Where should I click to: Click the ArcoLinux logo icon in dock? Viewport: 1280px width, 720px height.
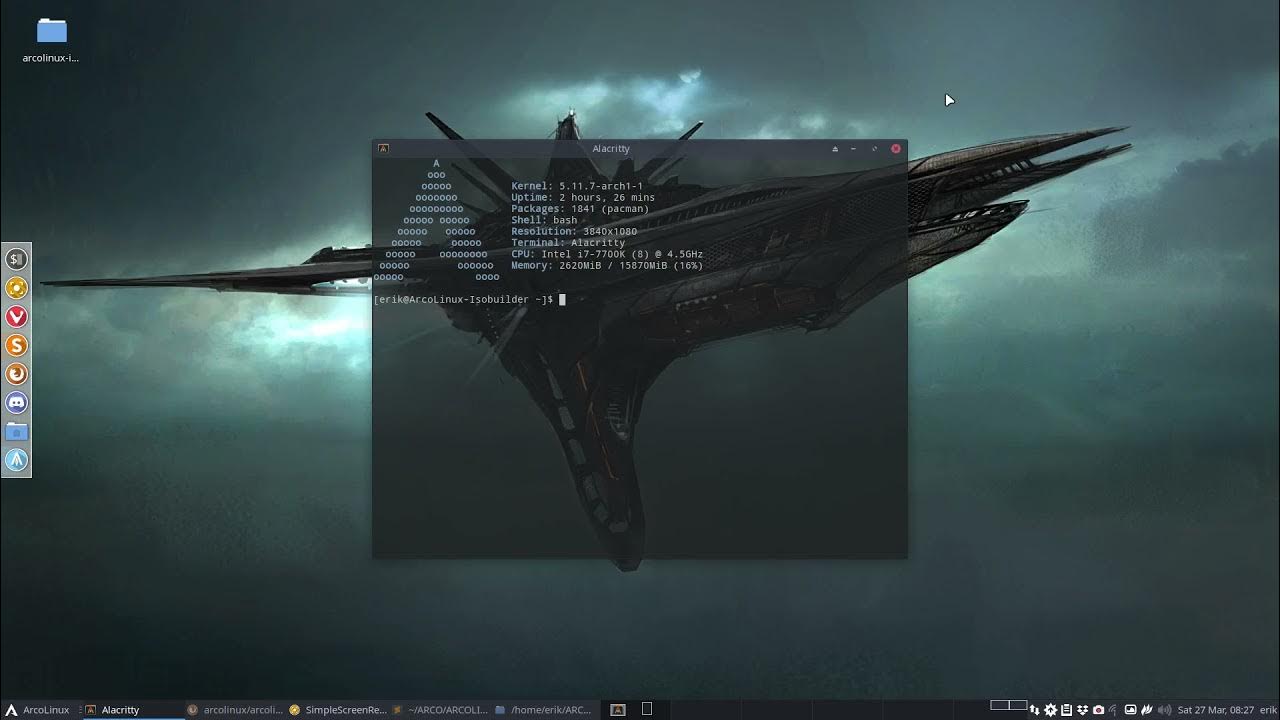click(x=17, y=460)
